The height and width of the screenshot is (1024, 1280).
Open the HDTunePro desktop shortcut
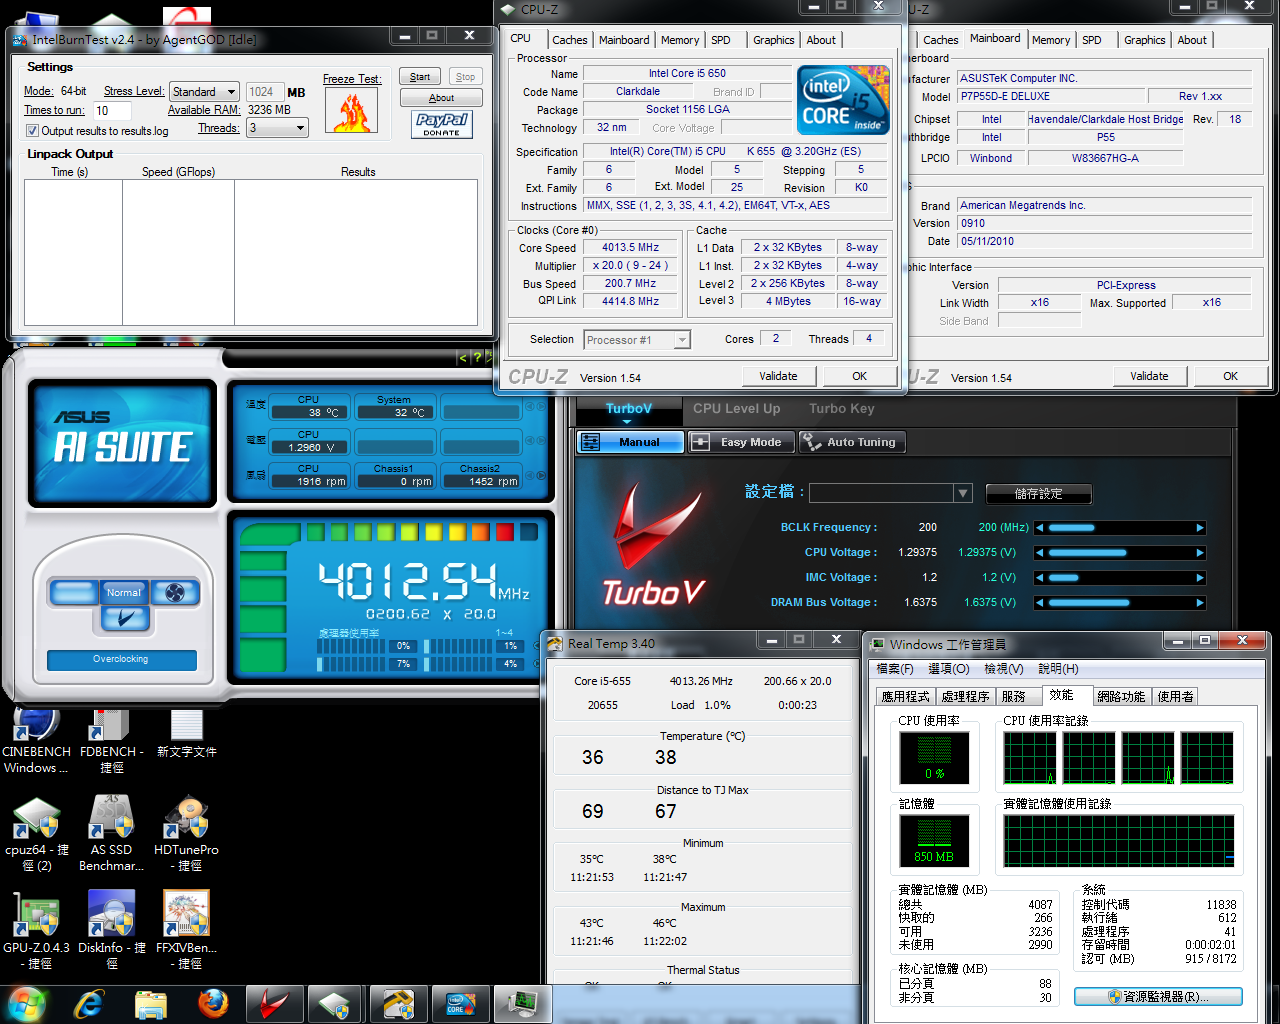(186, 835)
